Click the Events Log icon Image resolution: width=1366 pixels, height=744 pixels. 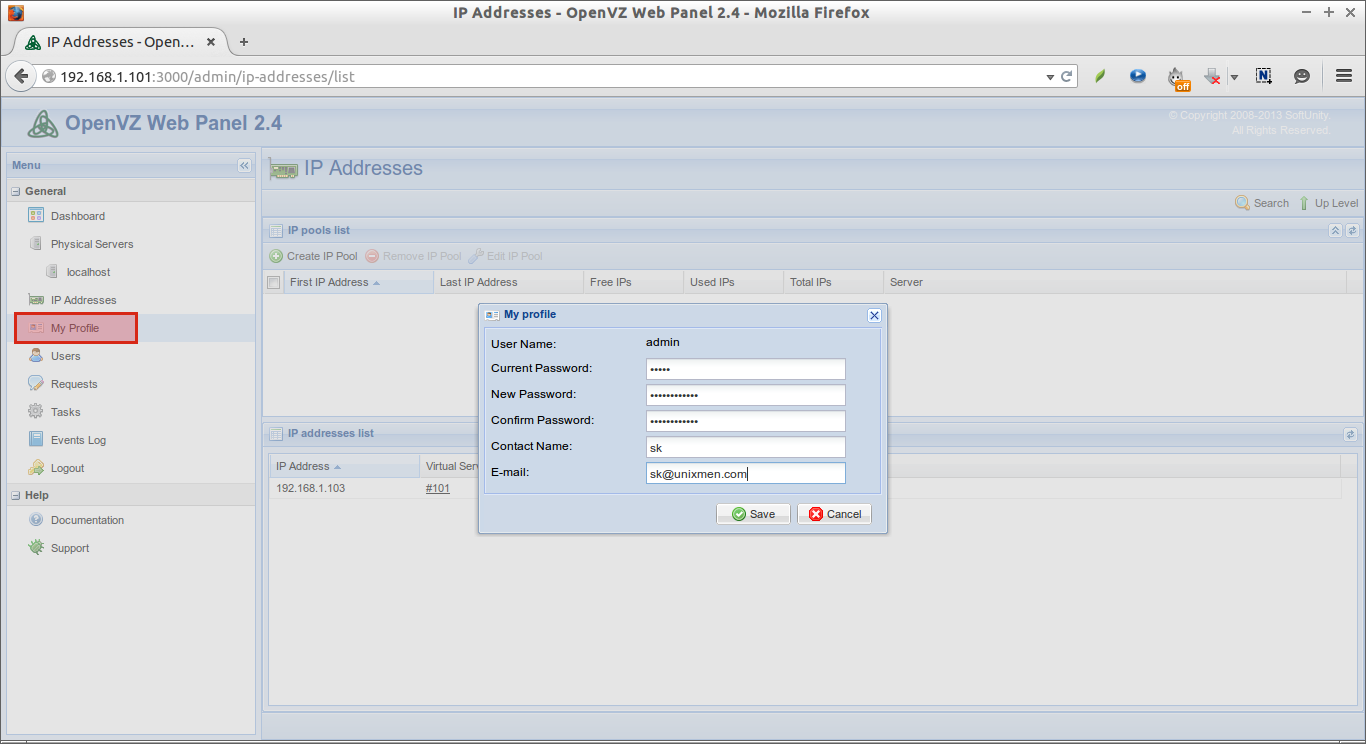click(x=36, y=439)
